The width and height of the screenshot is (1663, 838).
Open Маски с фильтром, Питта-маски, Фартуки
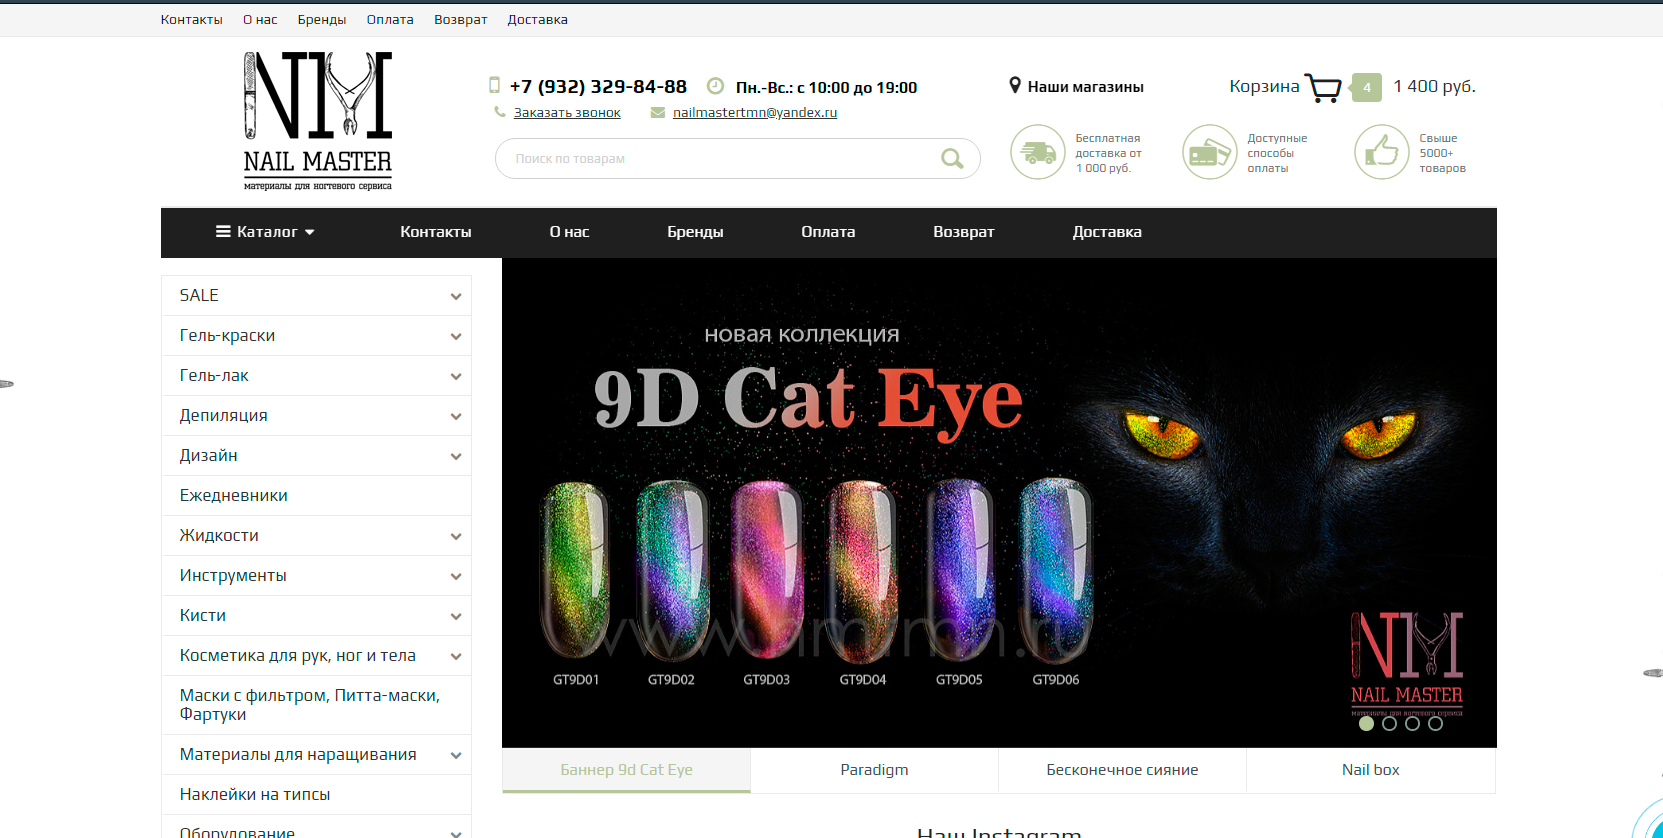pos(317,705)
